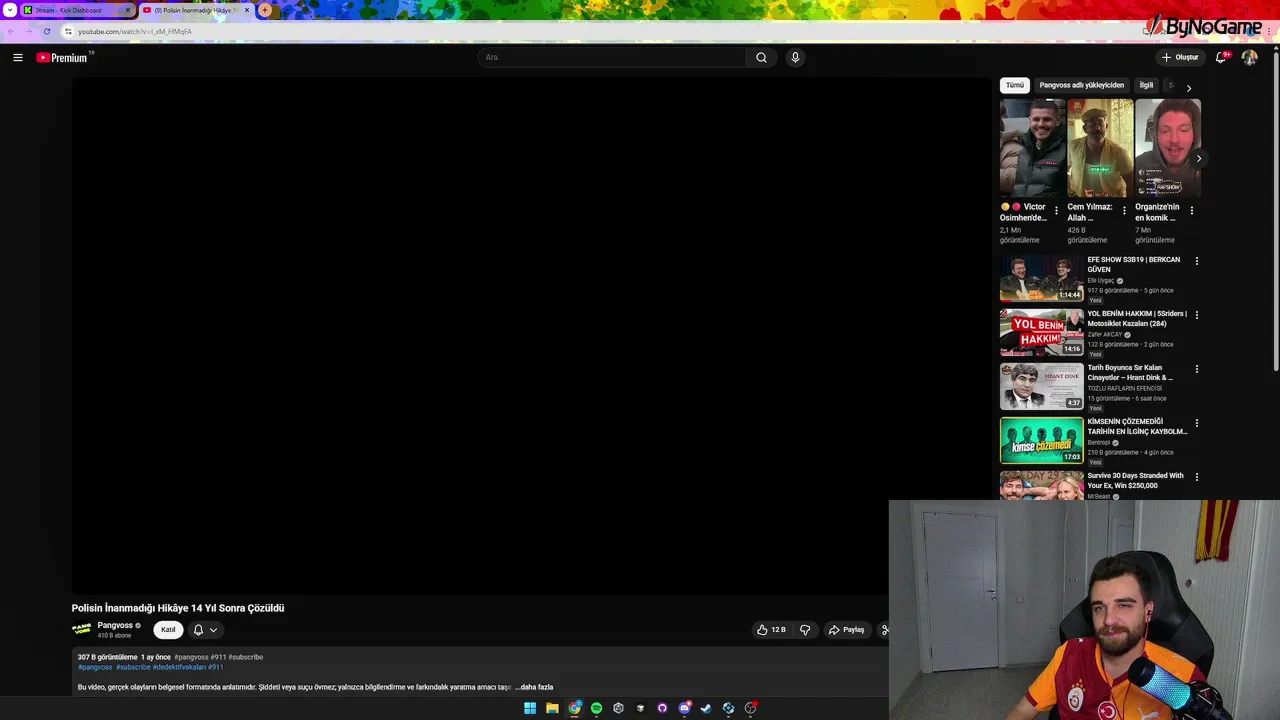
Task: Expand description with daha fazla
Action: [534, 687]
